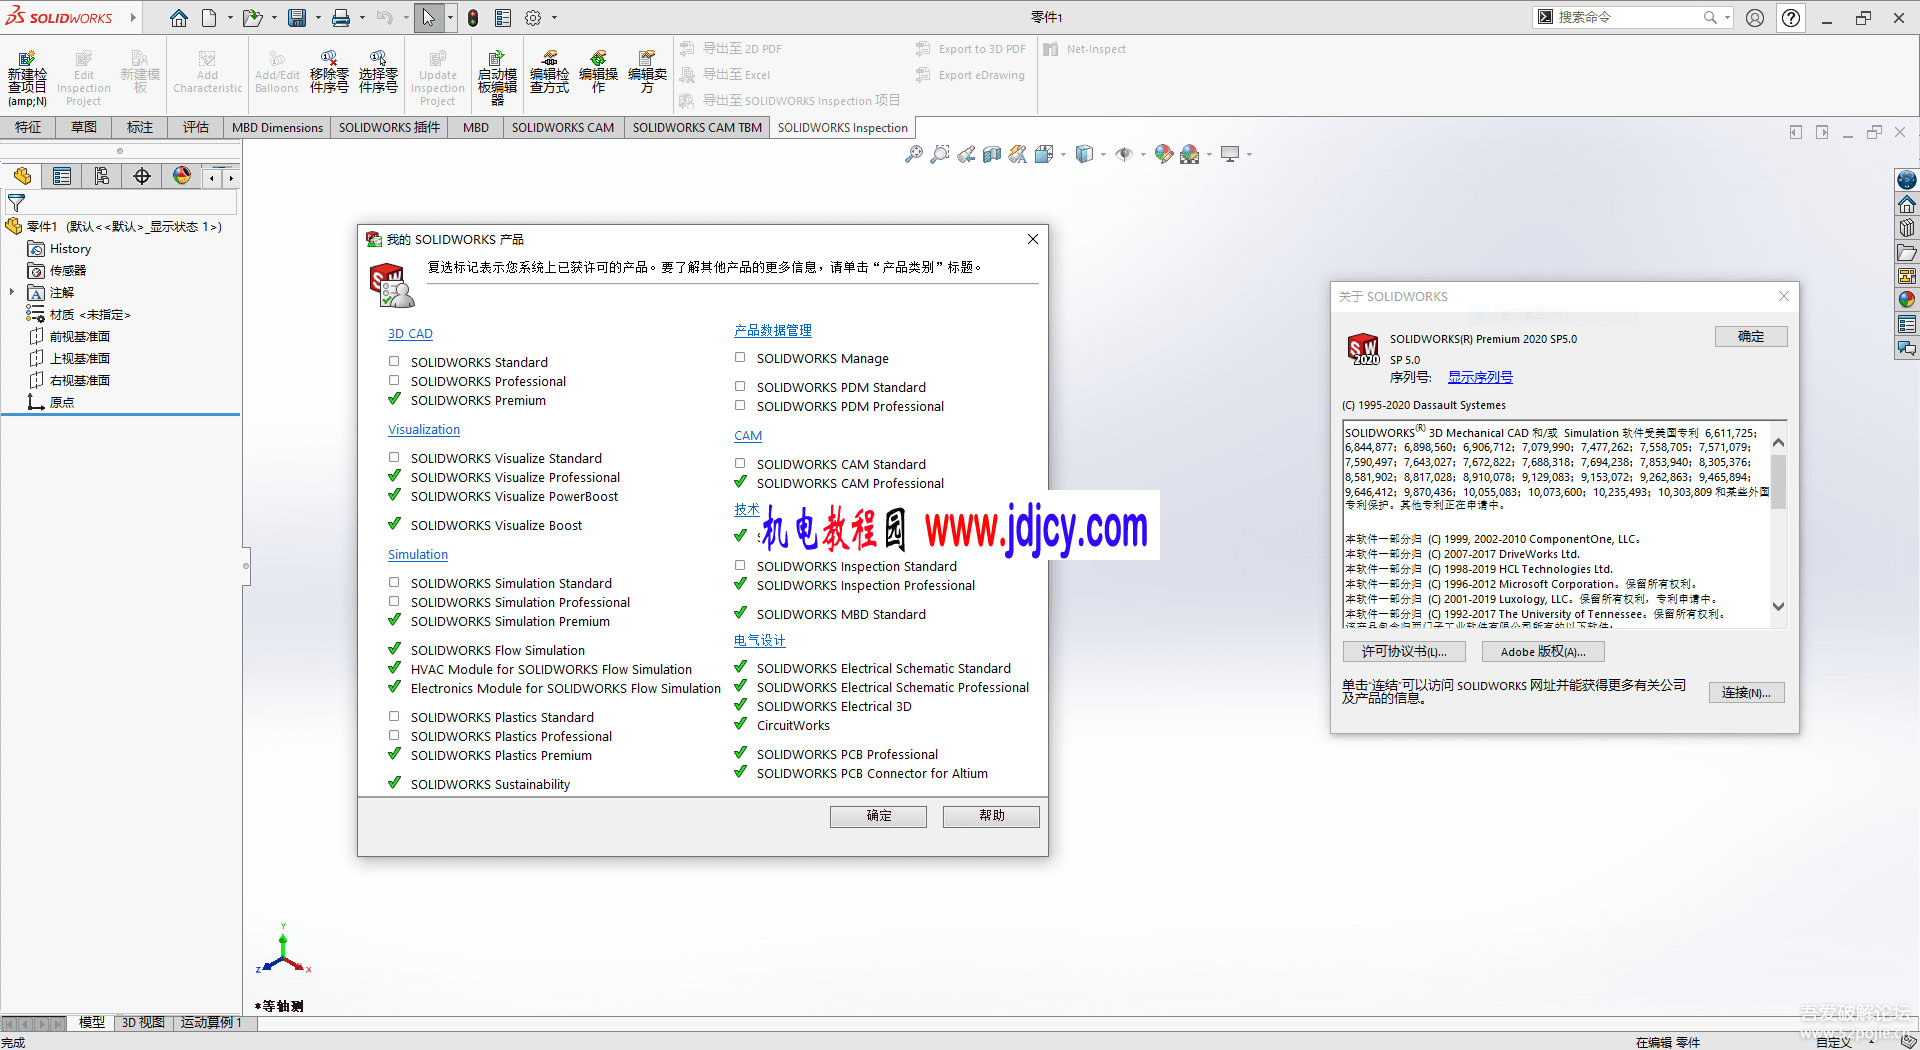
Task: Open File Explorer folder task pane icon
Action: pyautogui.click(x=1907, y=252)
